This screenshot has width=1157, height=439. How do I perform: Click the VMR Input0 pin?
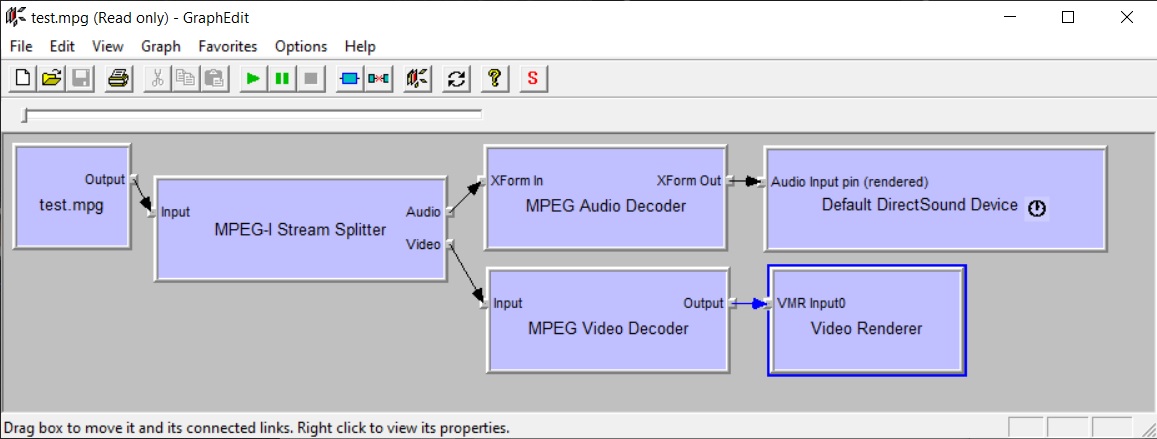768,303
